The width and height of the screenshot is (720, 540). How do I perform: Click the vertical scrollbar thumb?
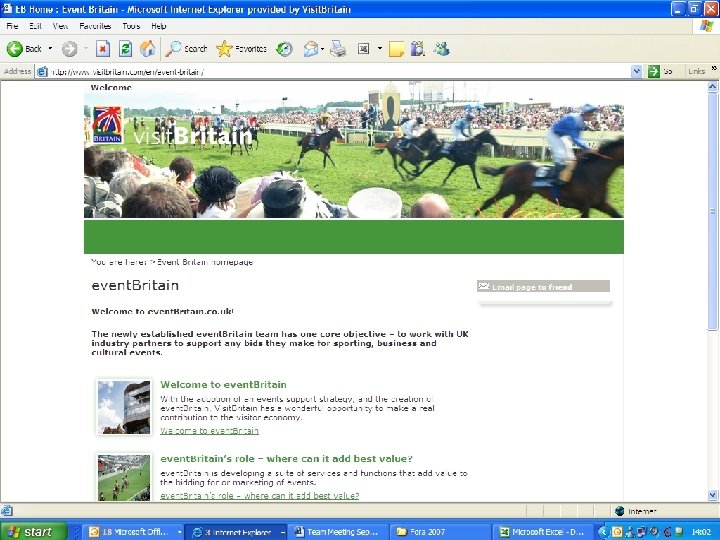(712, 210)
